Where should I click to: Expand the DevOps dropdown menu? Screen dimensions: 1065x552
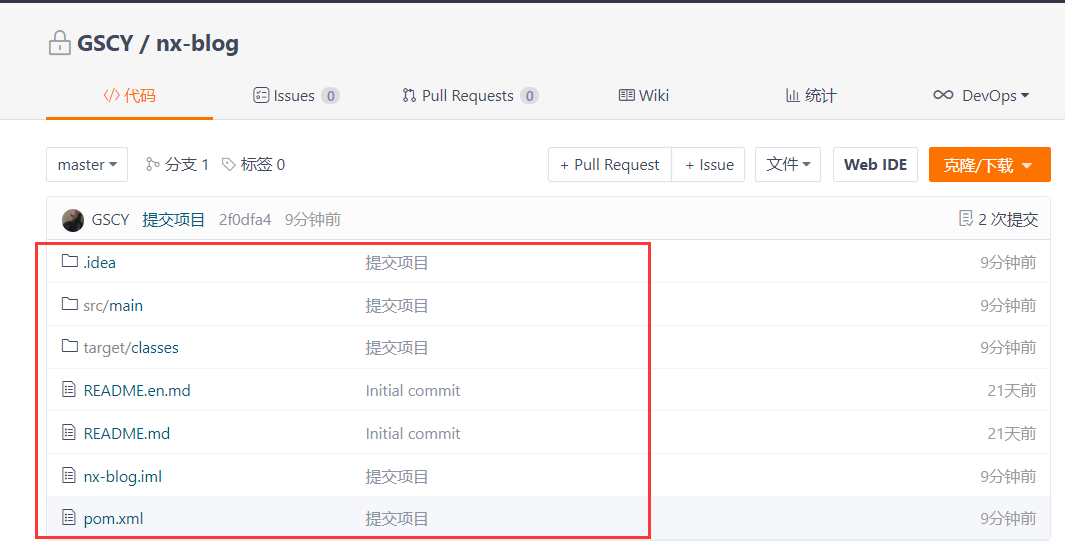(981, 96)
